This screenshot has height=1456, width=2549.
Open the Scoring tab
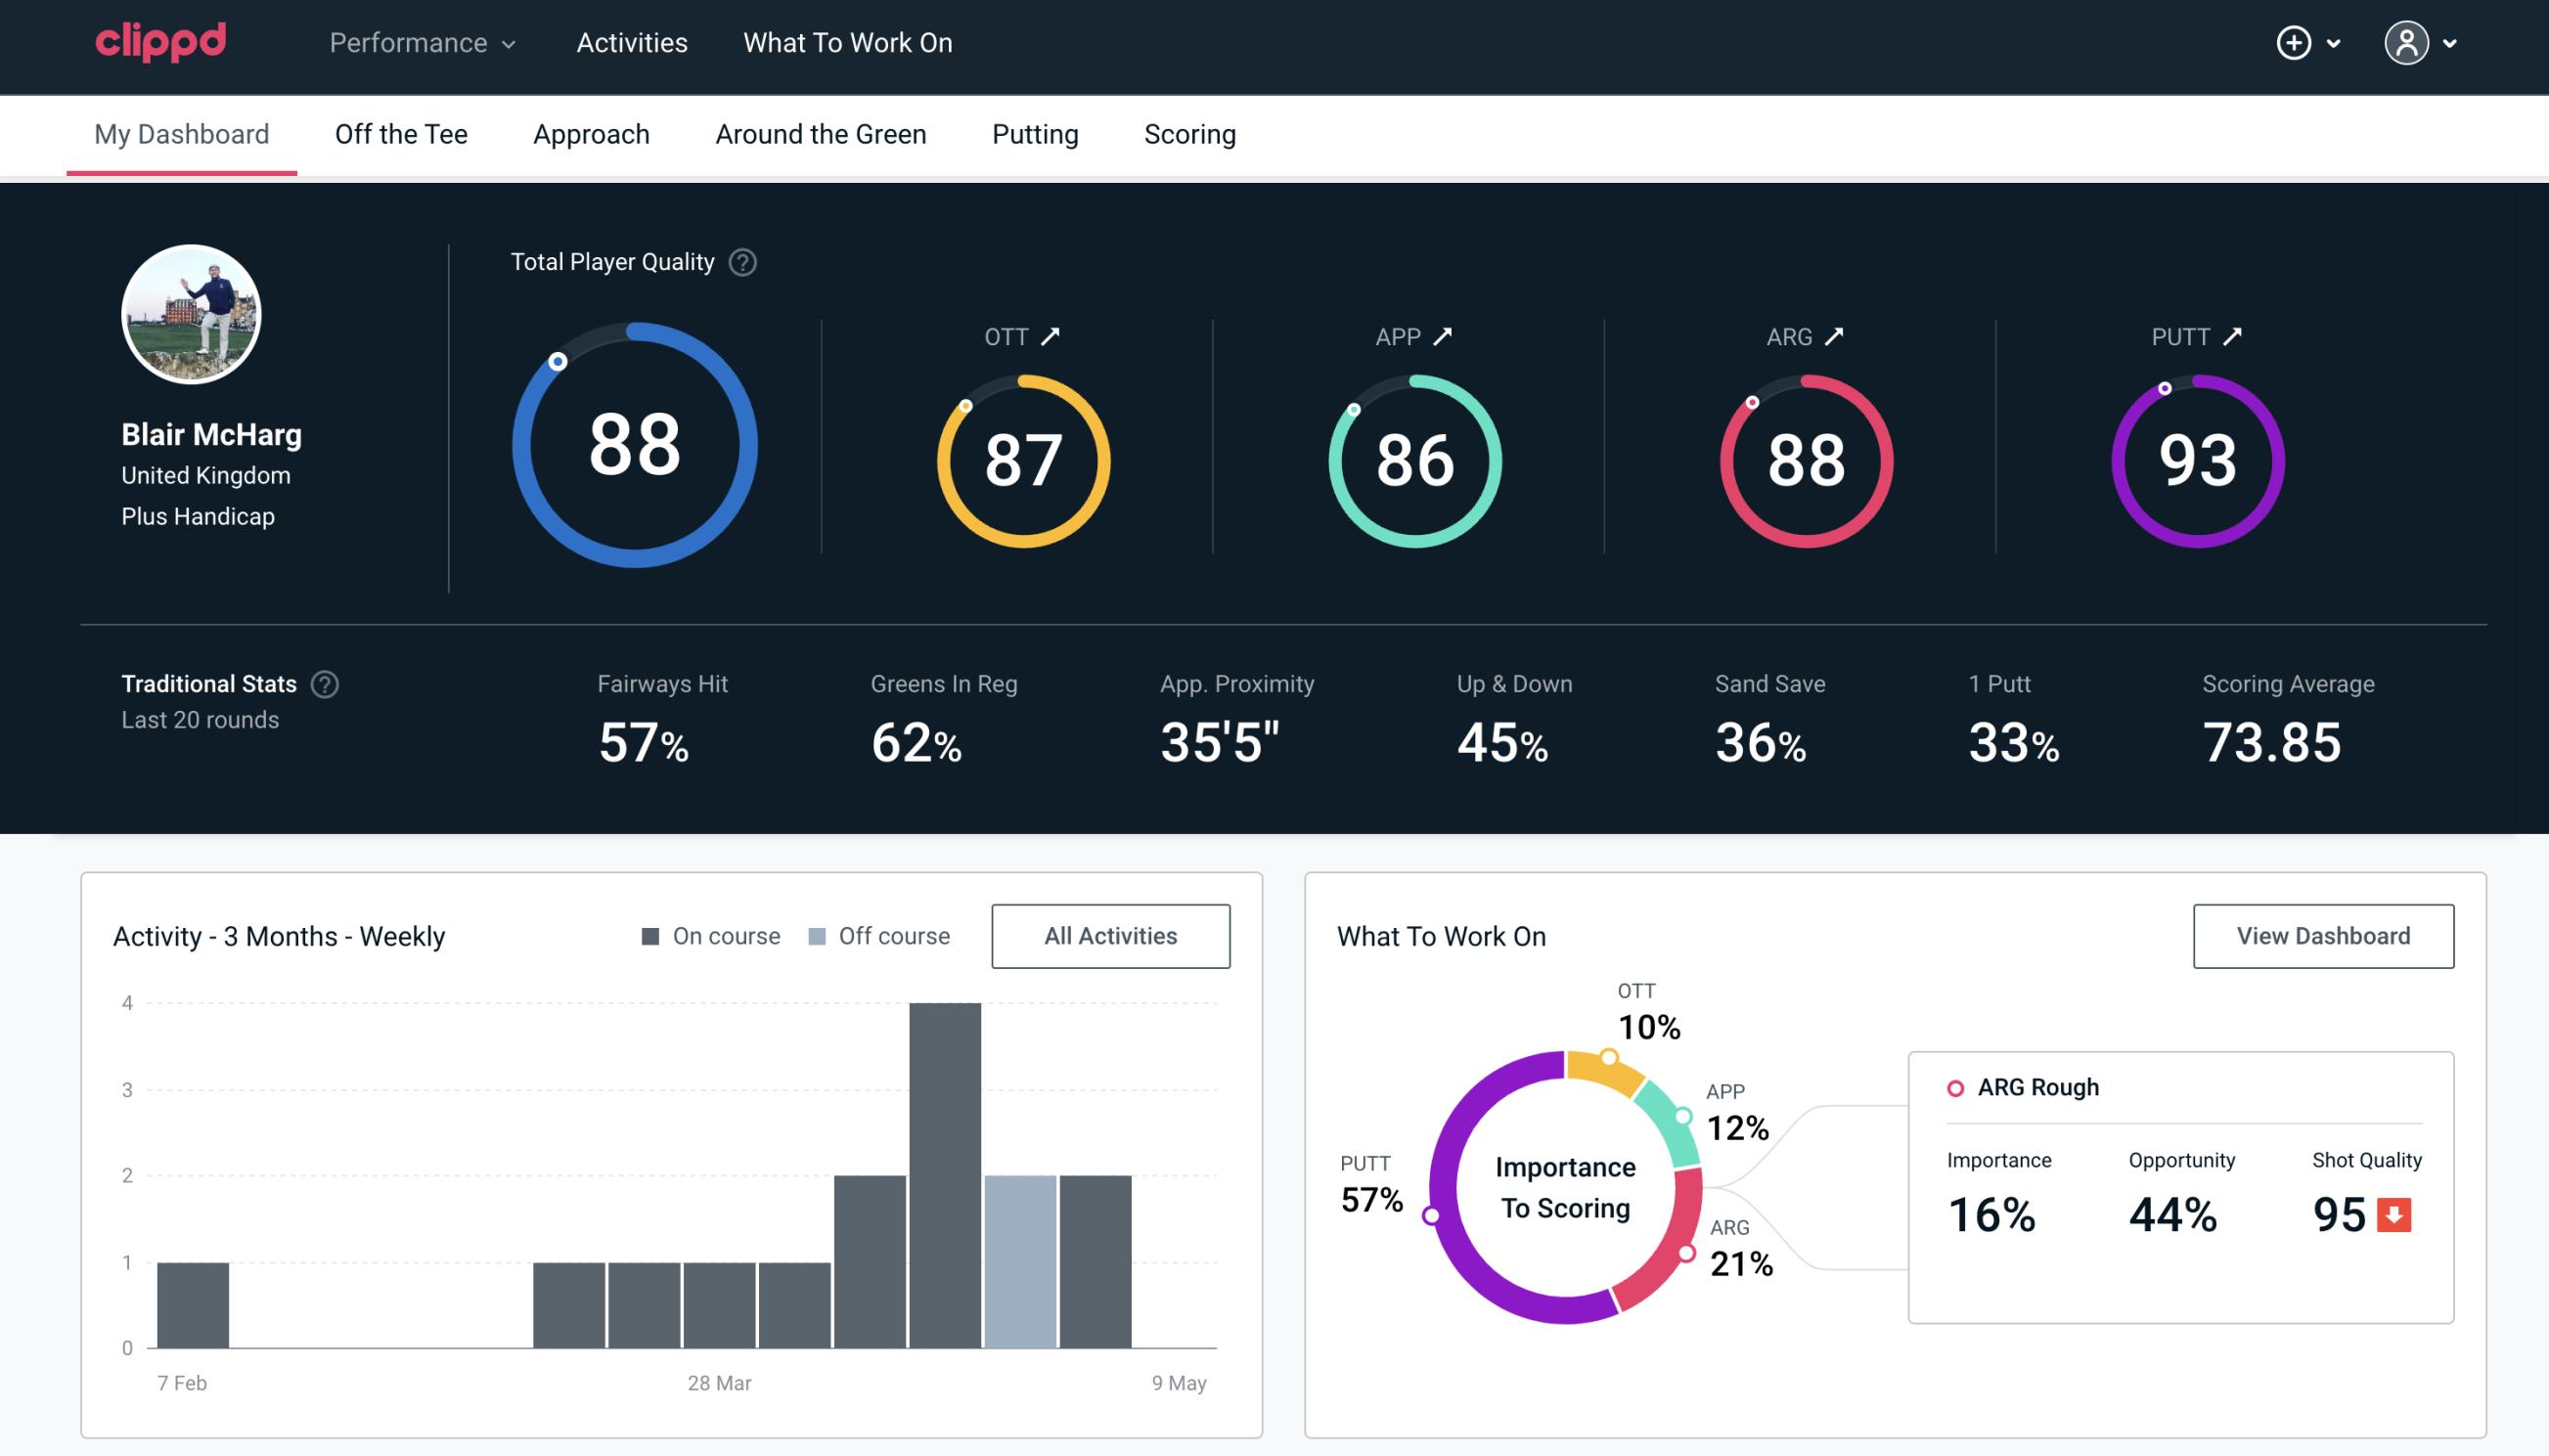pyautogui.click(x=1190, y=133)
